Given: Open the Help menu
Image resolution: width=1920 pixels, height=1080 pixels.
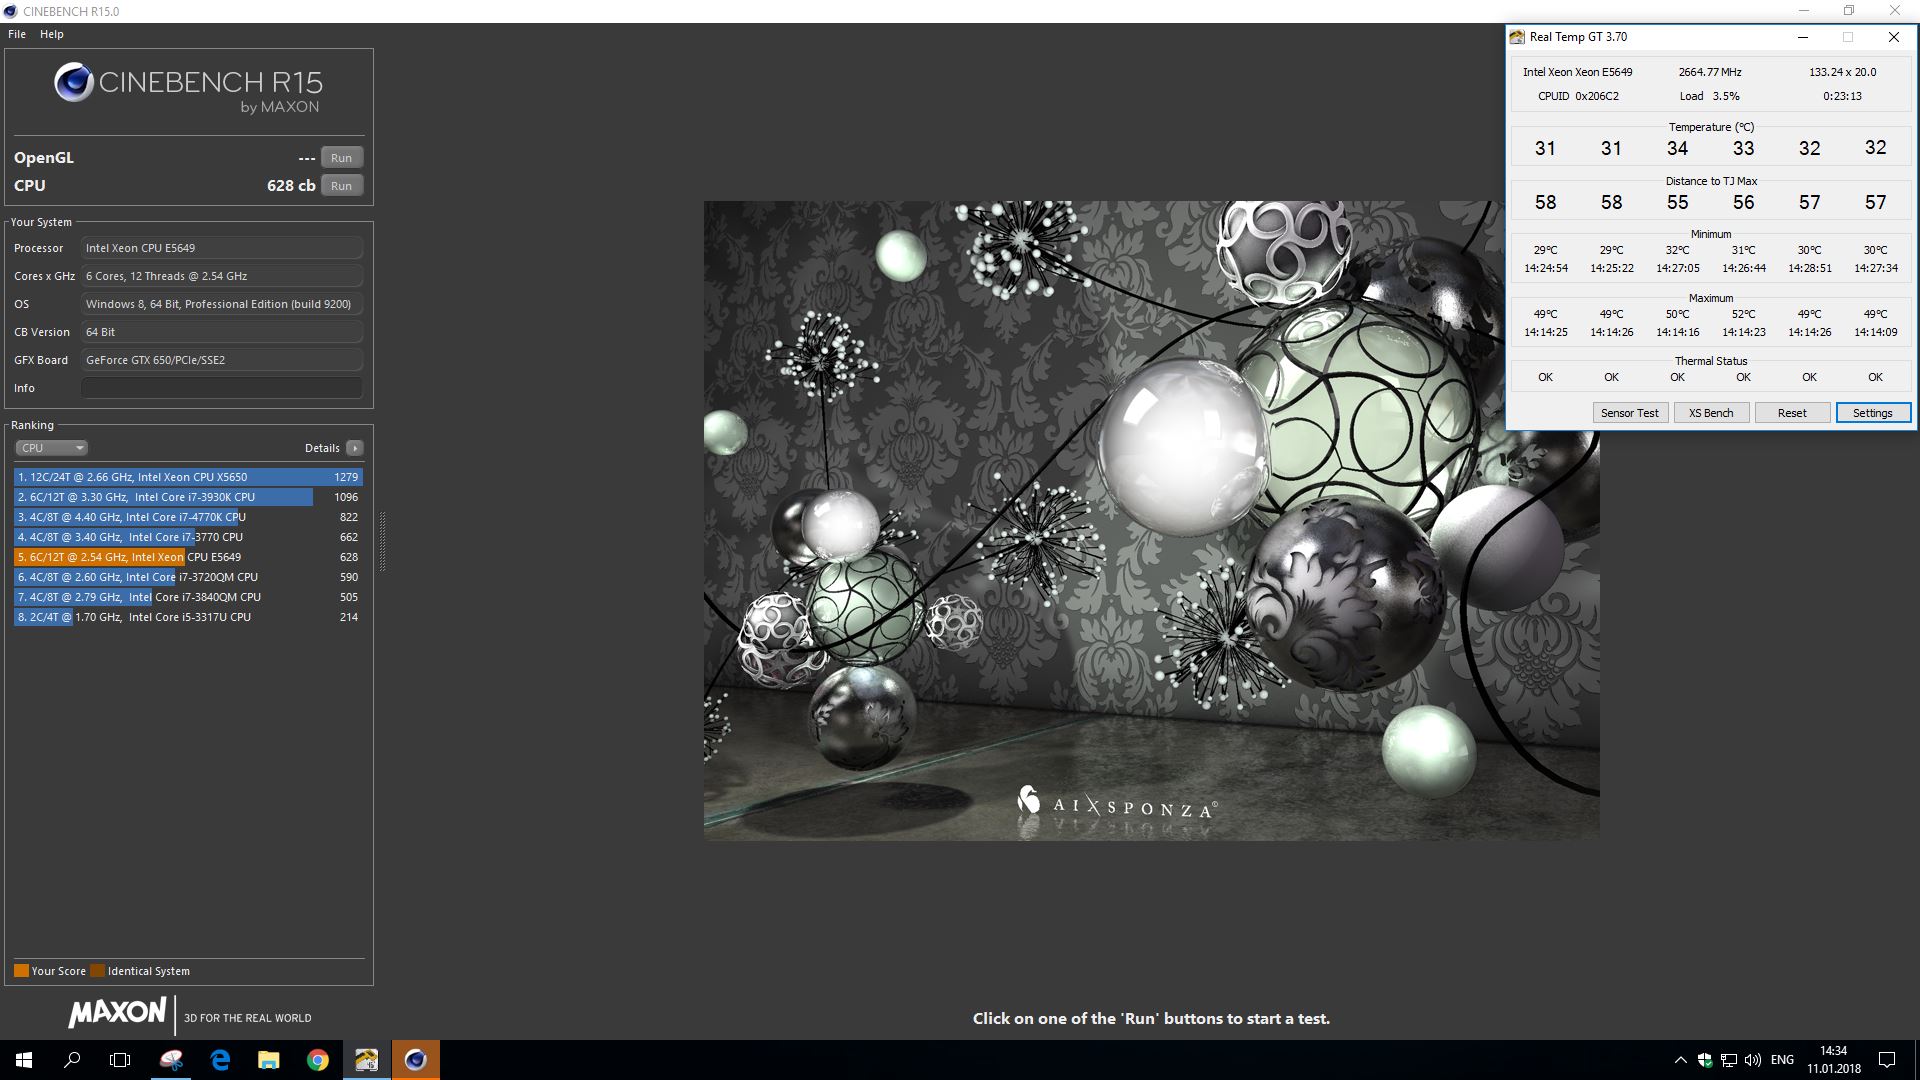Looking at the screenshot, I should point(52,34).
